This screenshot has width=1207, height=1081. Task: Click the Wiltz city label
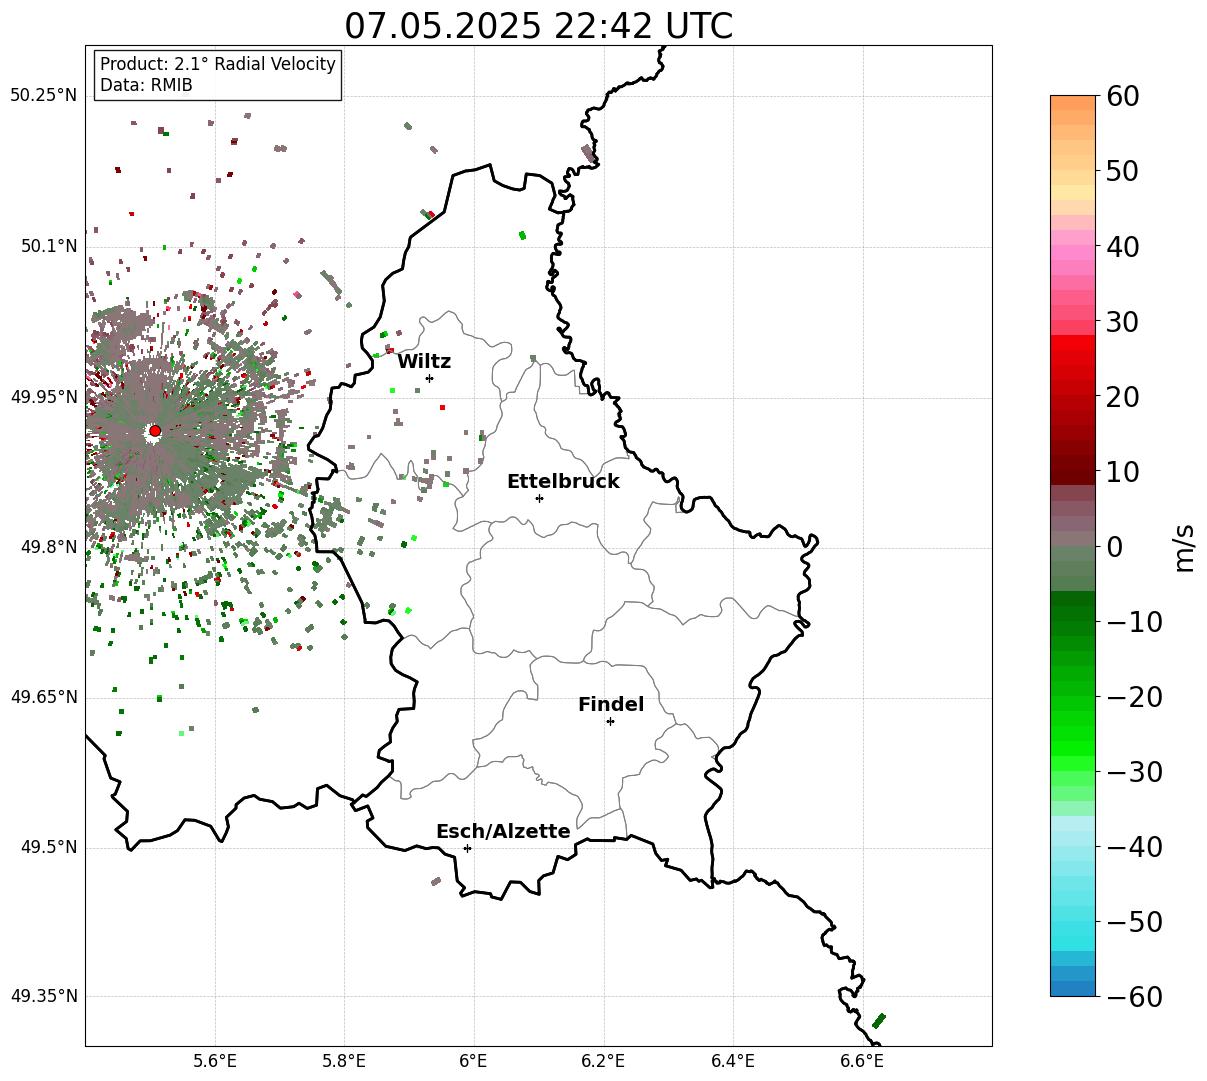[x=424, y=362]
